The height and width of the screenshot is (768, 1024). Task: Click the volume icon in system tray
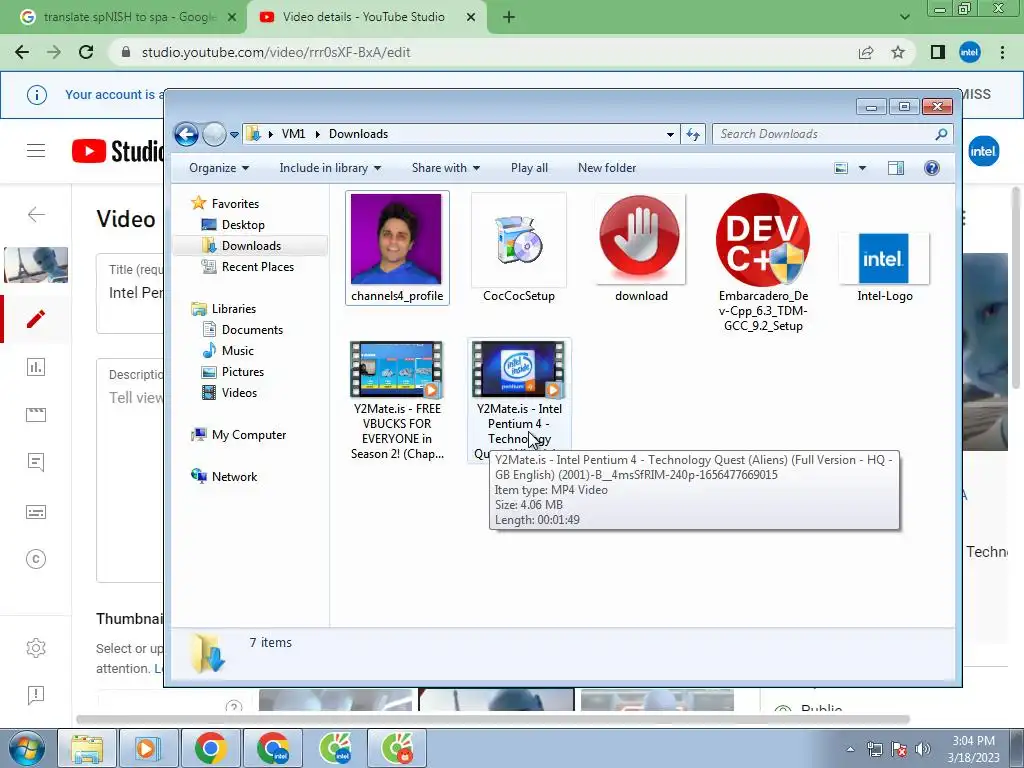click(x=923, y=749)
